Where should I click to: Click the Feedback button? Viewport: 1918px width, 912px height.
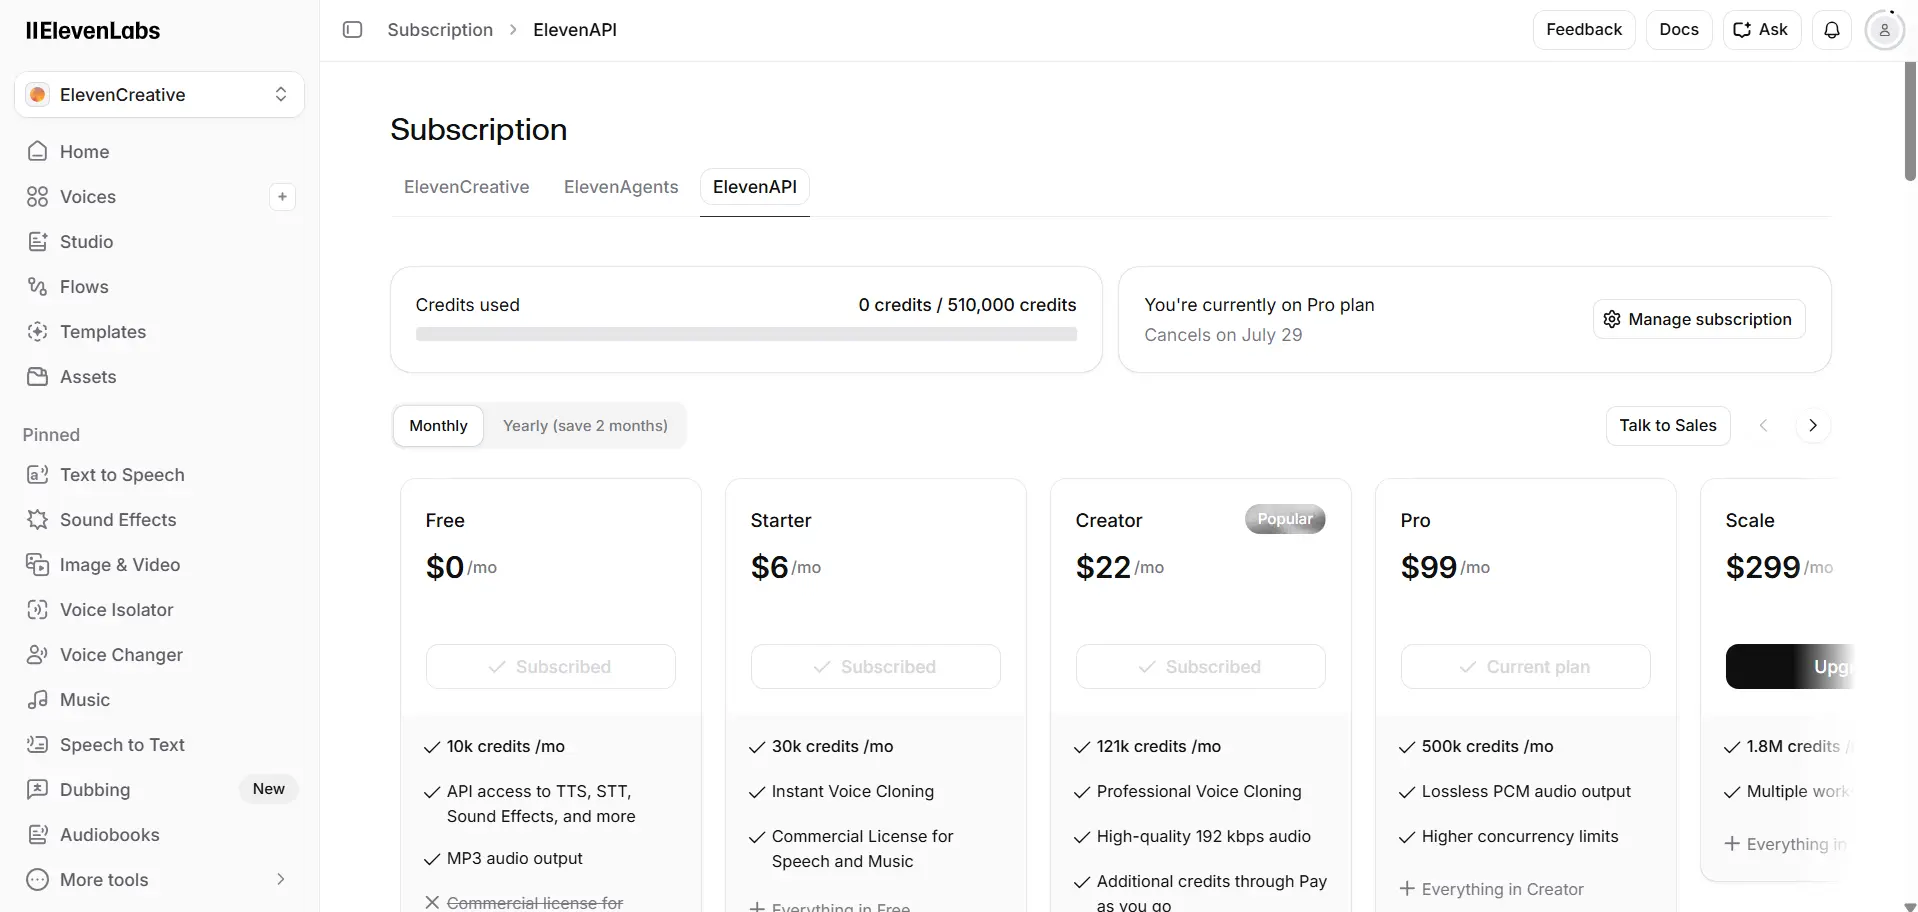coord(1584,30)
